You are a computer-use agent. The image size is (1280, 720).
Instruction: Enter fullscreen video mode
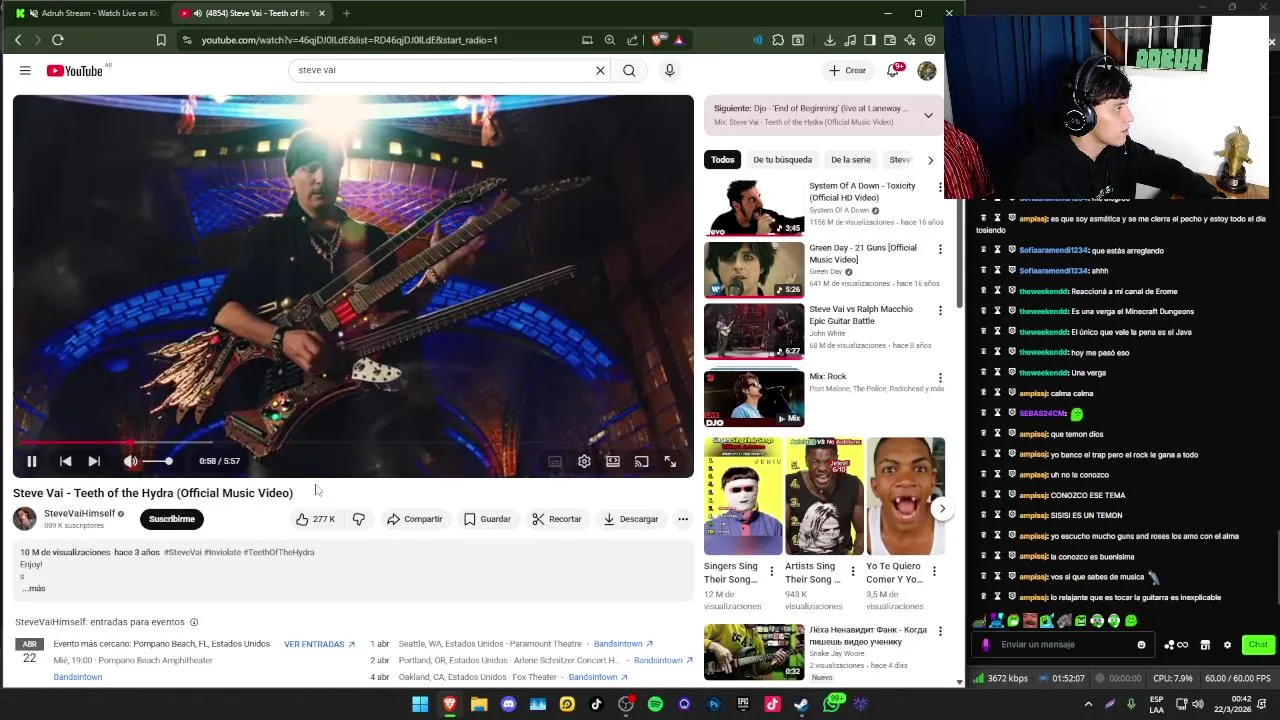[670, 461]
